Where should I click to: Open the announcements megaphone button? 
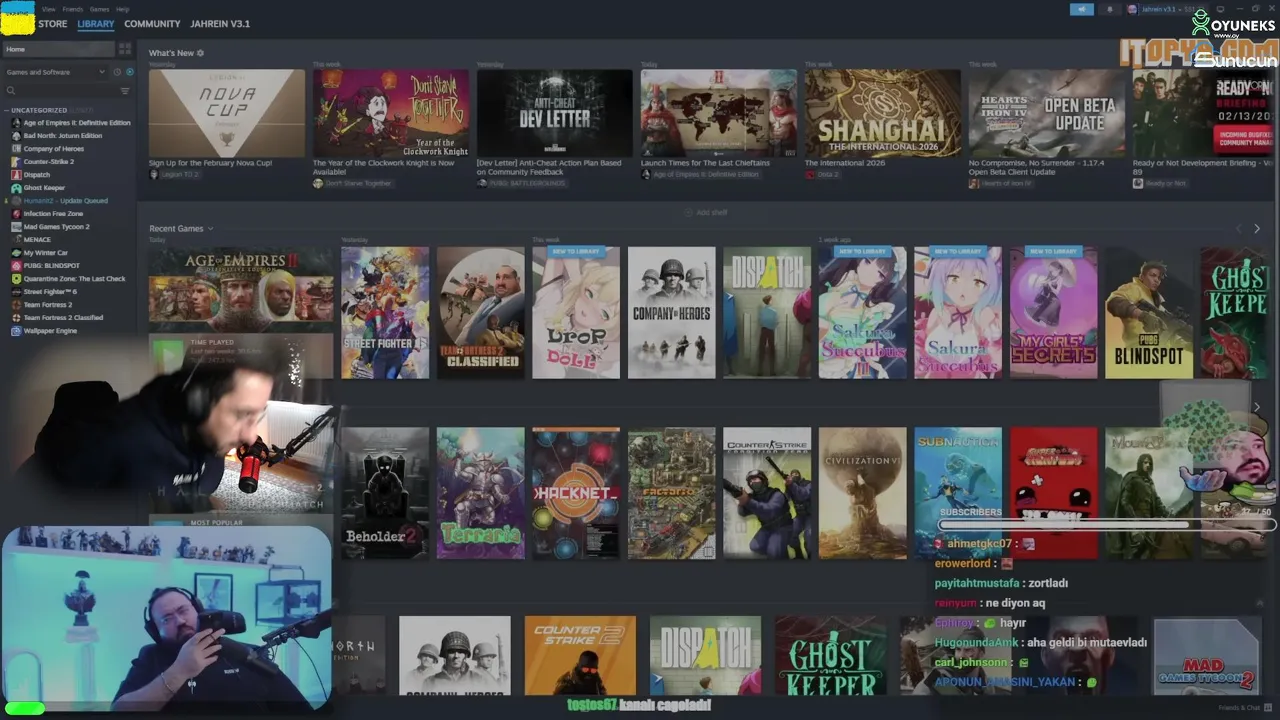(x=1082, y=9)
